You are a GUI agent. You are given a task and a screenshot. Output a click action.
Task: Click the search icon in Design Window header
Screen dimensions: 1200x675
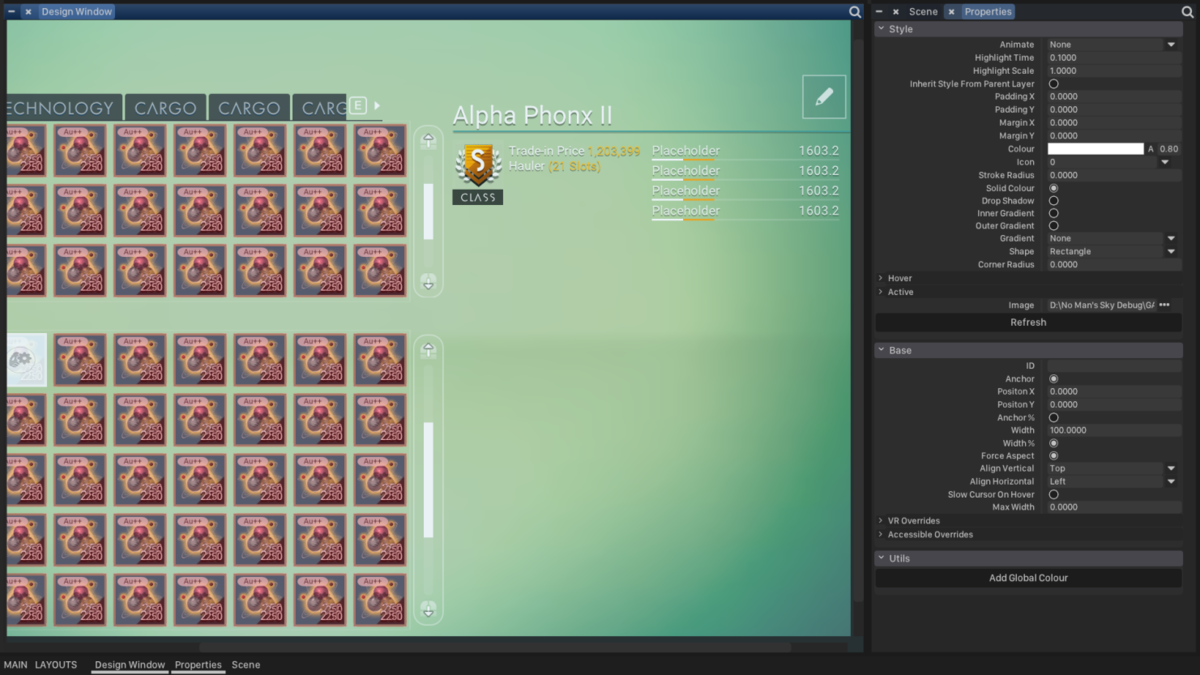pos(855,12)
